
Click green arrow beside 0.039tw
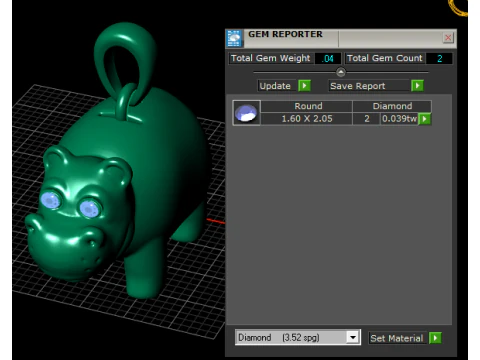pos(425,119)
